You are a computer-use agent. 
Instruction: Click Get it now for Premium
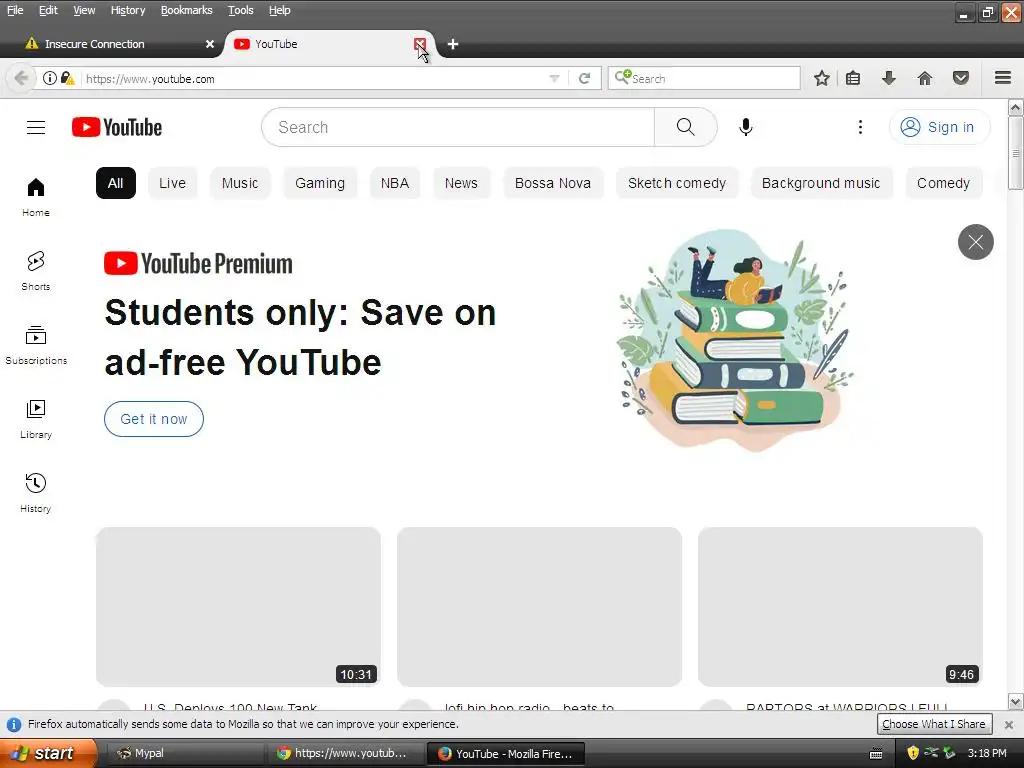[x=153, y=419]
